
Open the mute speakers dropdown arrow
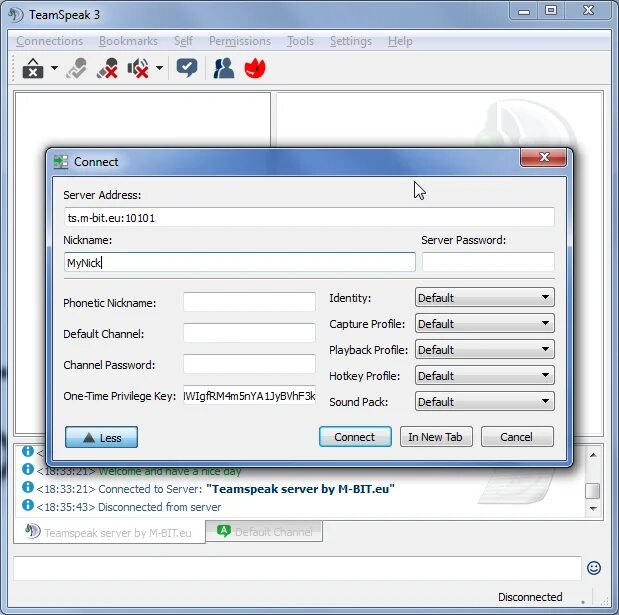[x=159, y=68]
